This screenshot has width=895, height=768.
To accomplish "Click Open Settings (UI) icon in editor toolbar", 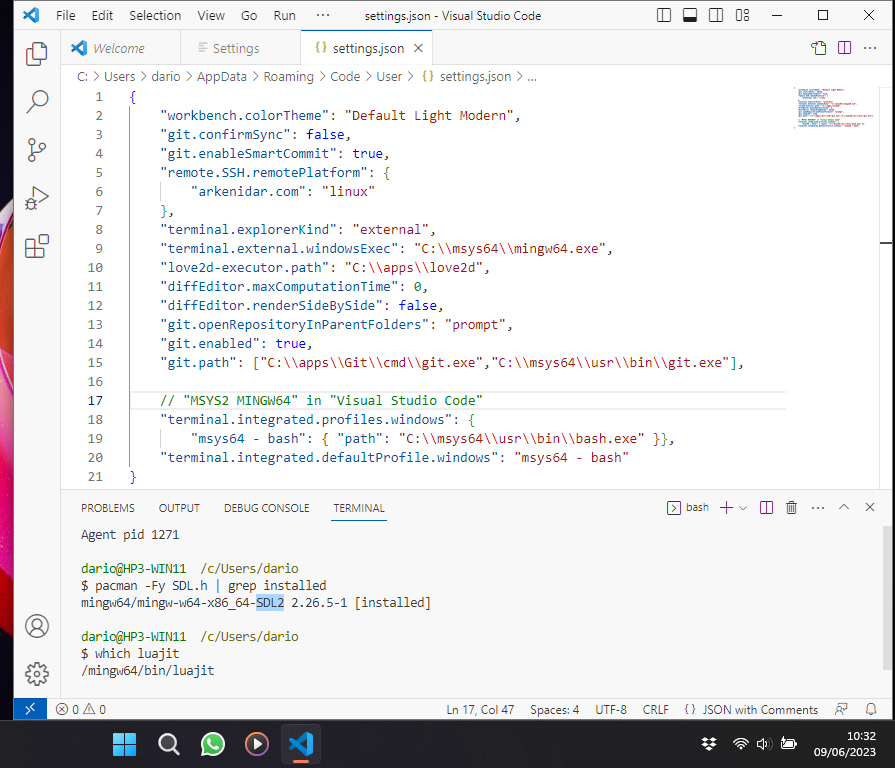I will point(819,48).
